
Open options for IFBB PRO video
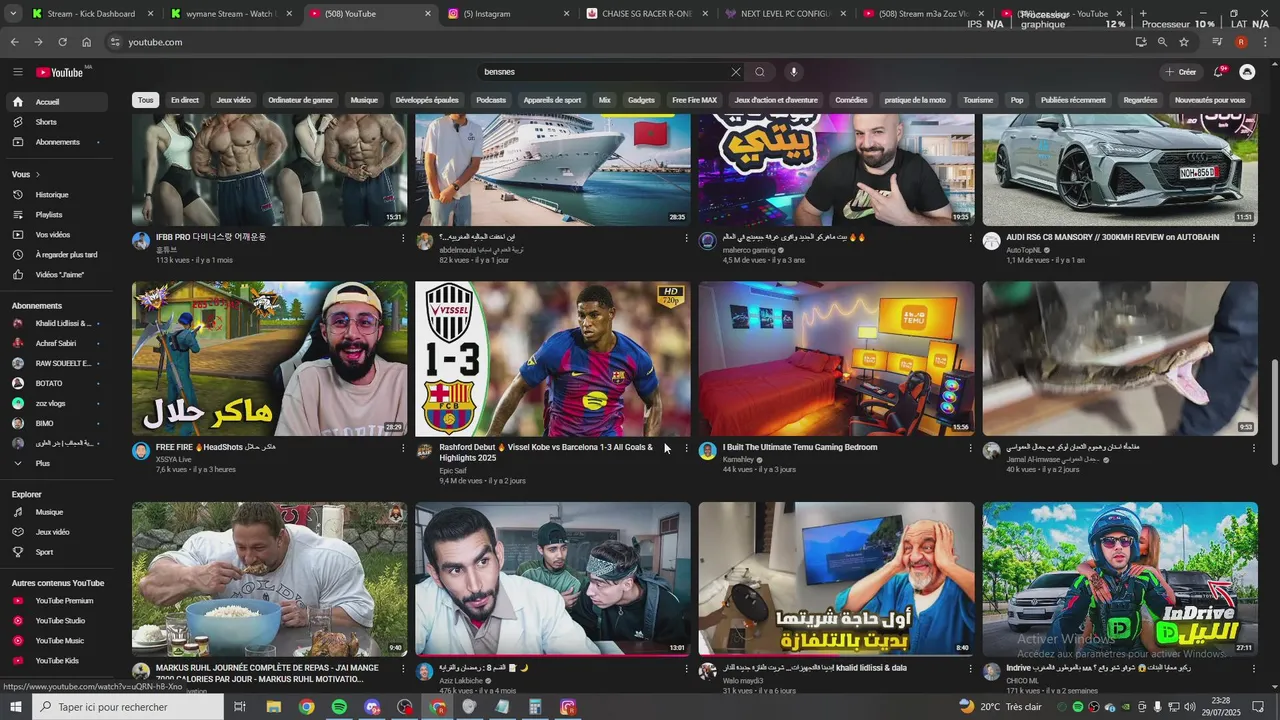click(403, 239)
